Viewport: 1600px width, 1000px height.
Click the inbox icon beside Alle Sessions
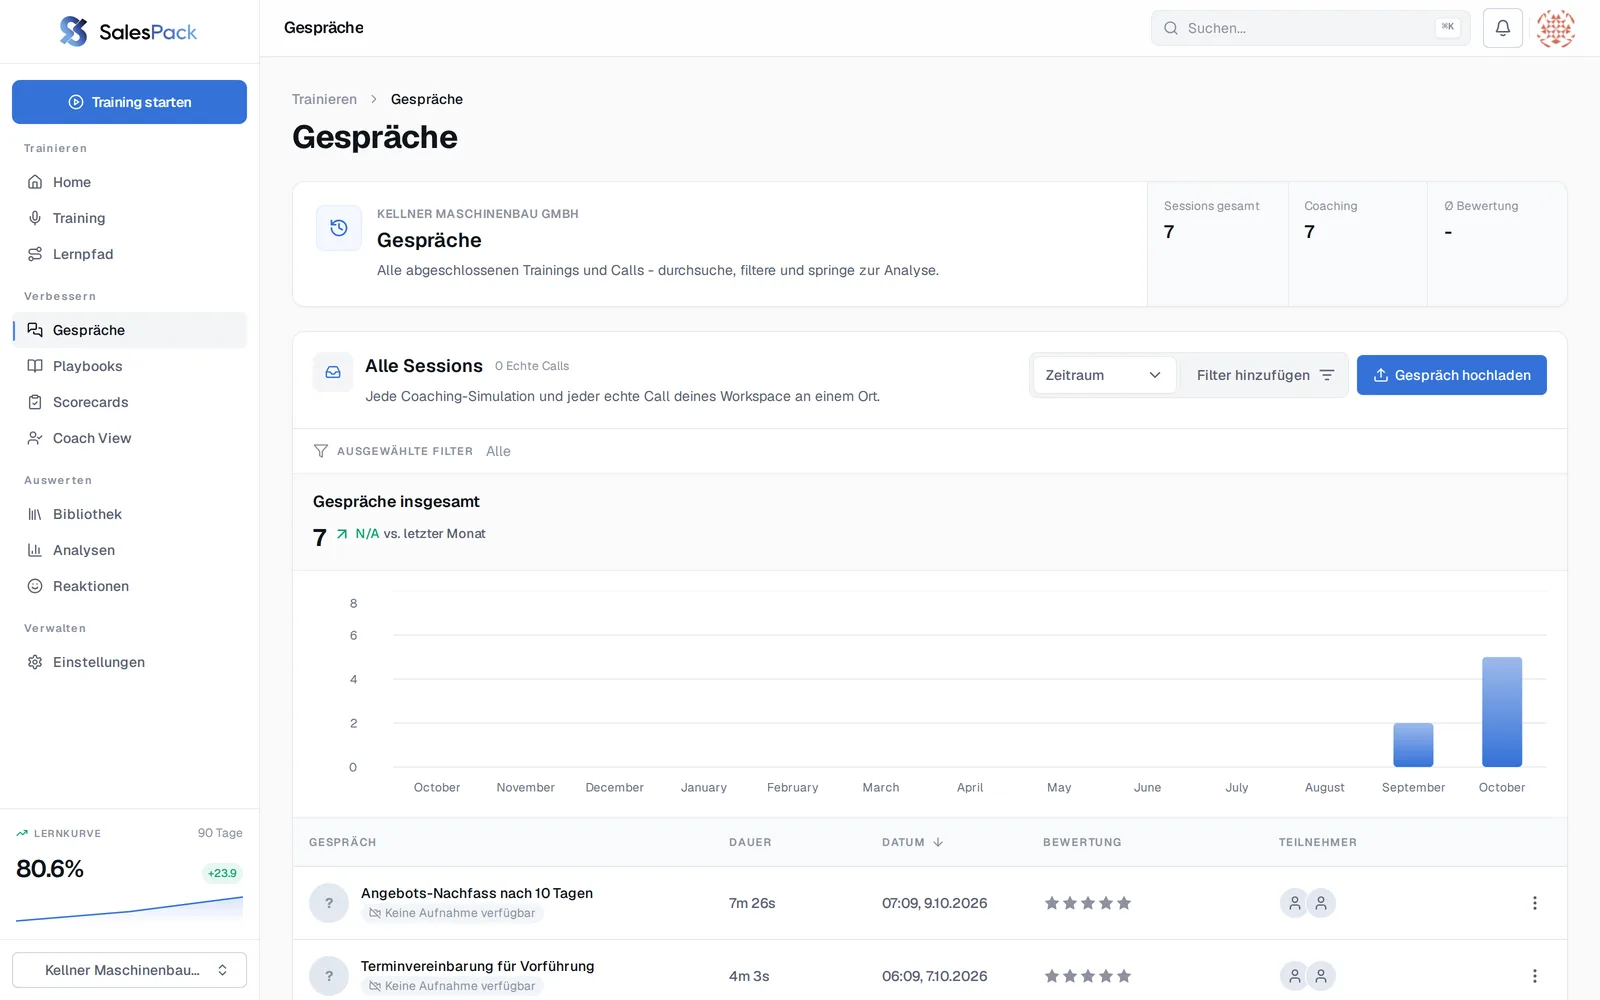pos(333,372)
